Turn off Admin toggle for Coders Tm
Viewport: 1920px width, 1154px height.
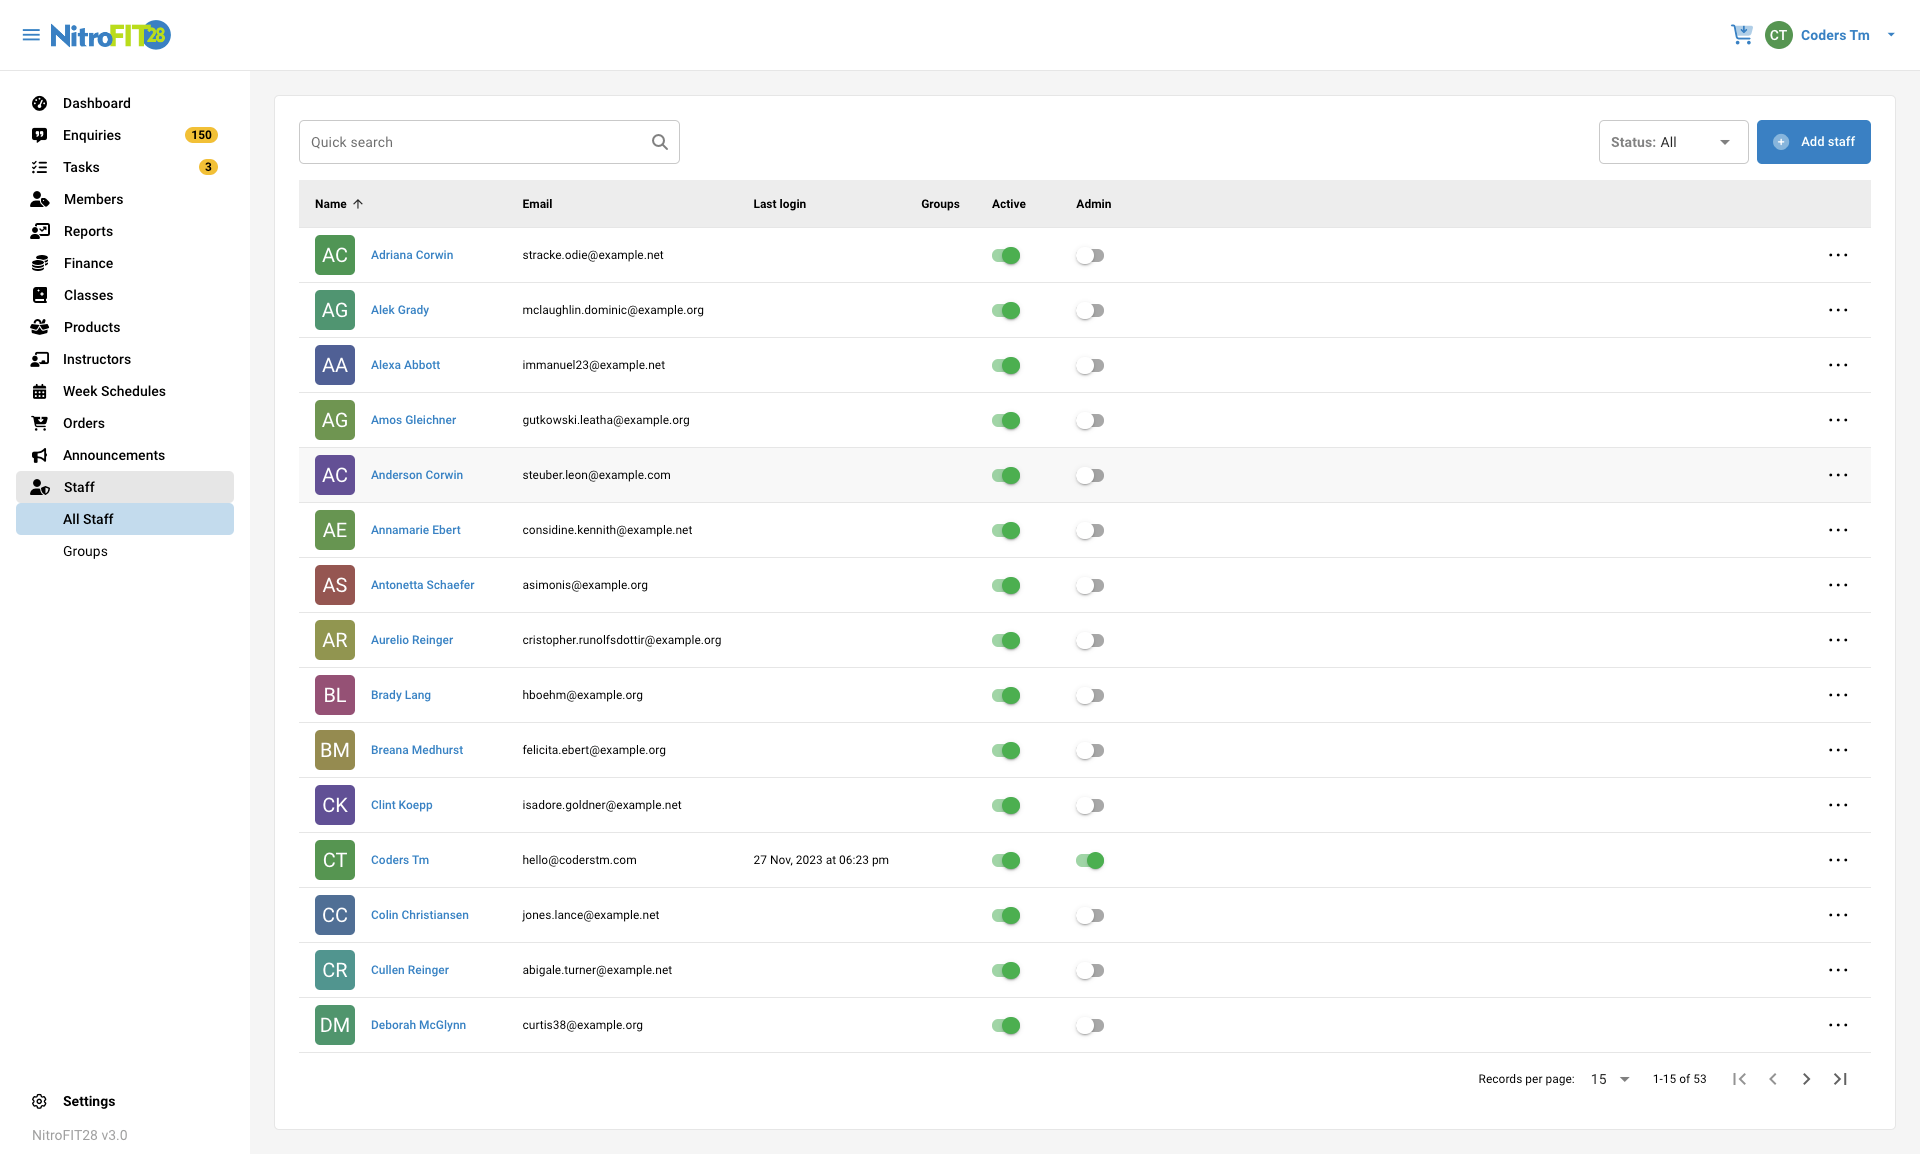pyautogui.click(x=1090, y=860)
